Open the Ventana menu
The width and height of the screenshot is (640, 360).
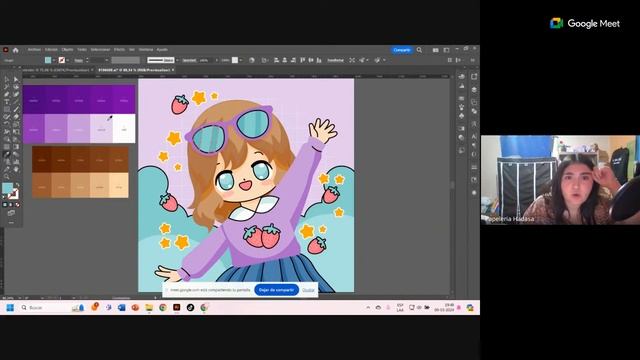[146, 50]
